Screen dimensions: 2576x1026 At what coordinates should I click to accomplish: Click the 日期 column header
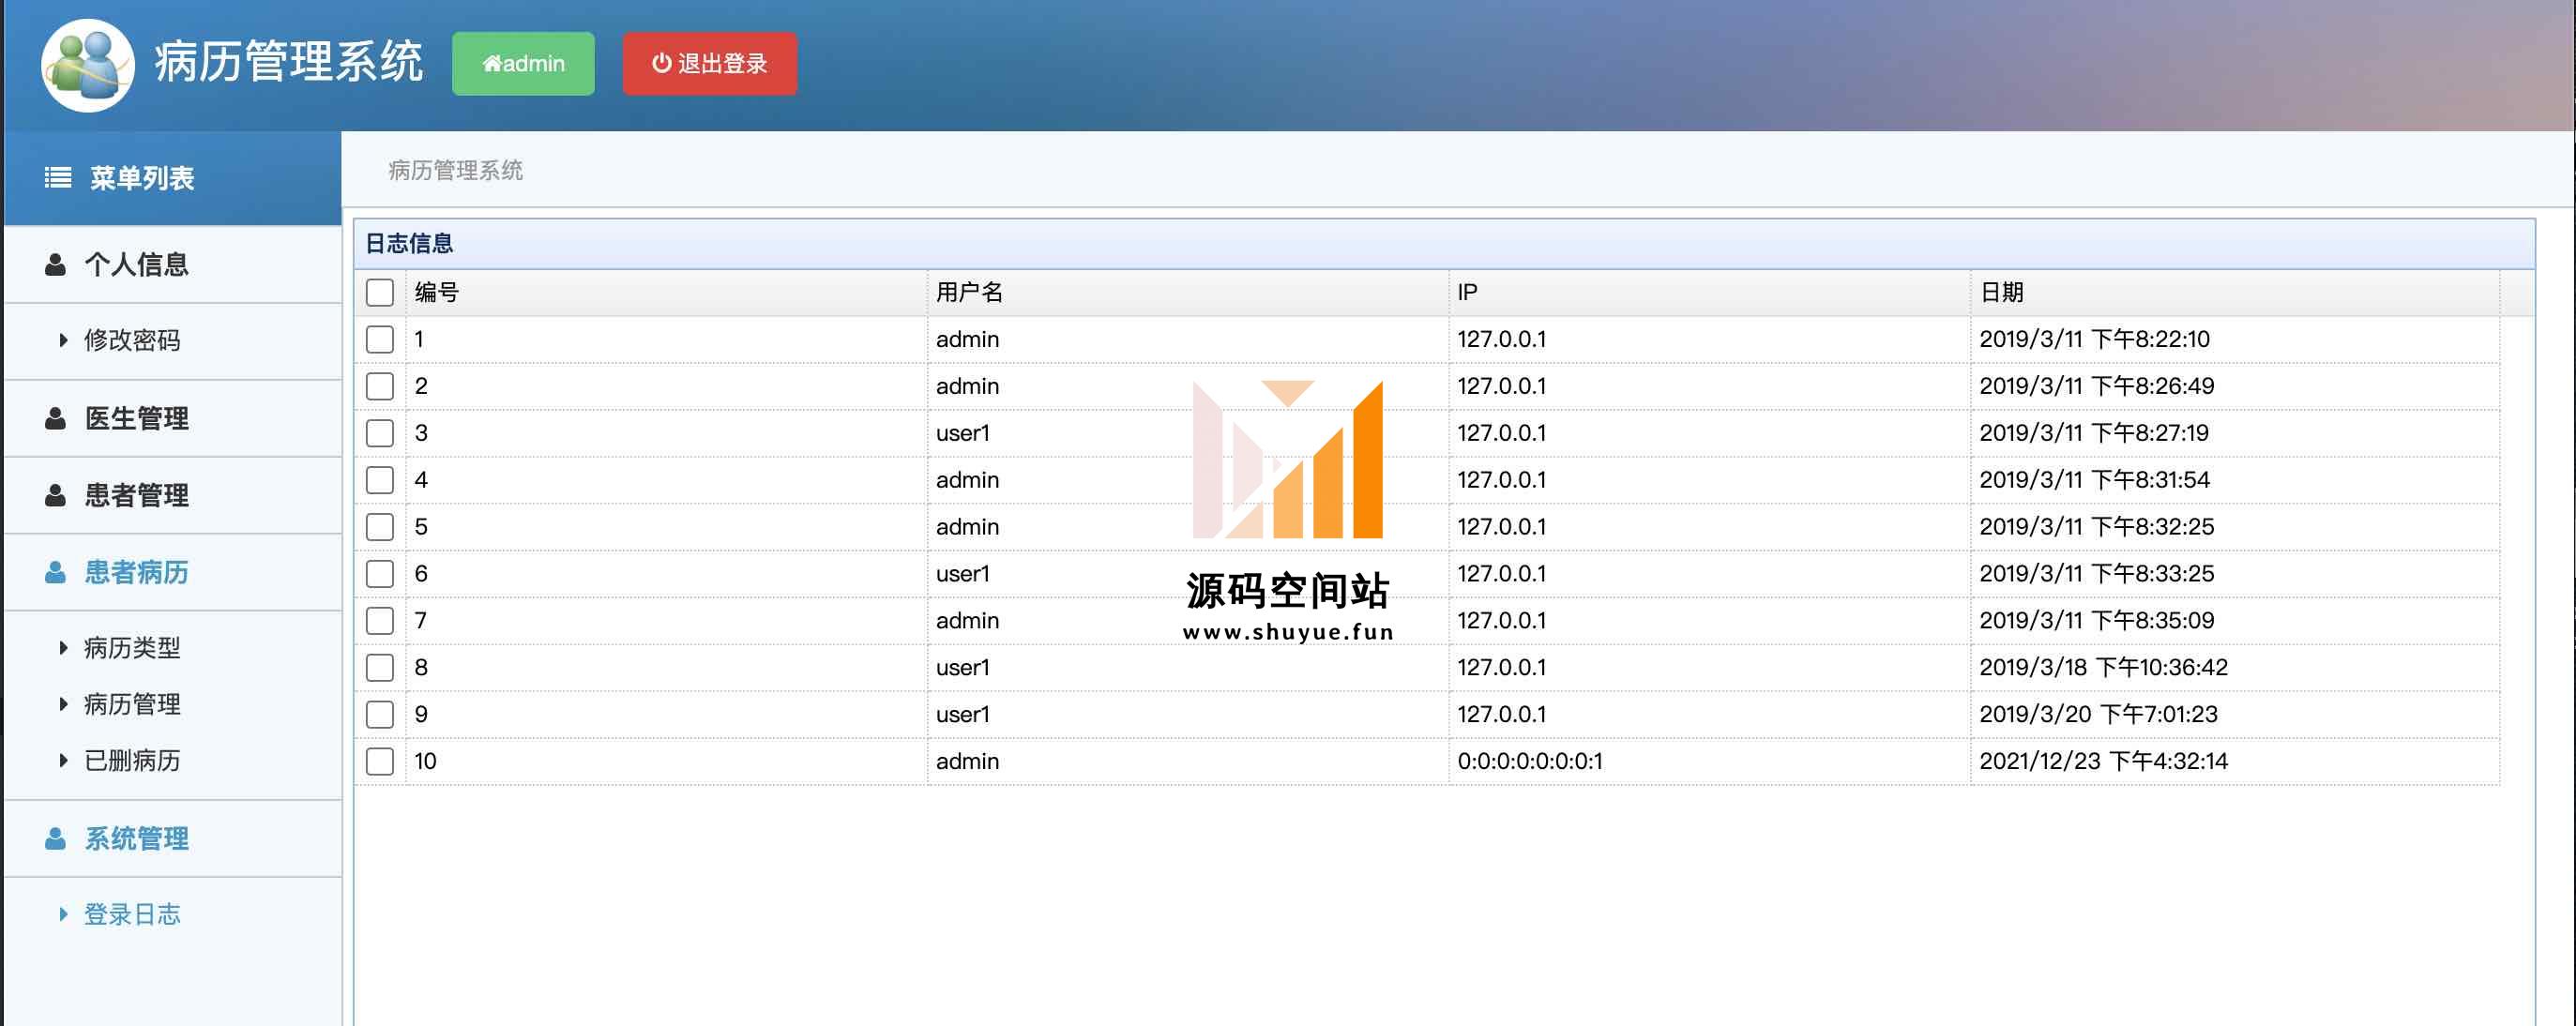pos(2235,293)
